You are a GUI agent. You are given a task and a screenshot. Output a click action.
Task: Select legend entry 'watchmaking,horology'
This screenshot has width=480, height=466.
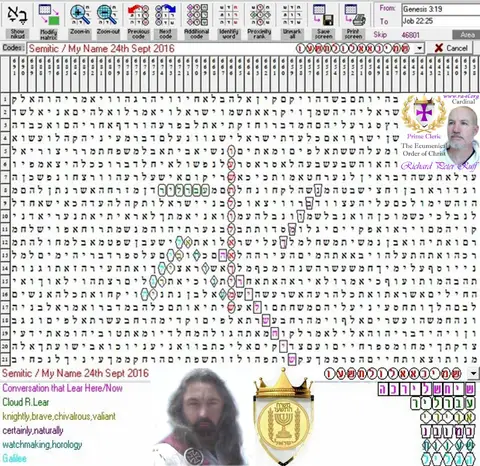tap(42, 445)
